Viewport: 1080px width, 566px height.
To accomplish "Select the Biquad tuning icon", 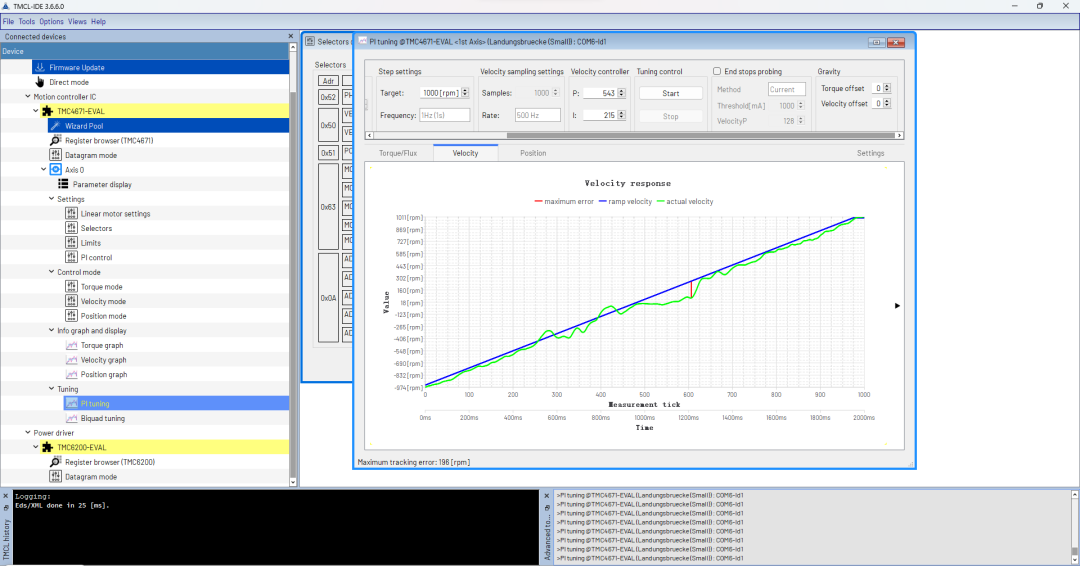I will pyautogui.click(x=71, y=419).
